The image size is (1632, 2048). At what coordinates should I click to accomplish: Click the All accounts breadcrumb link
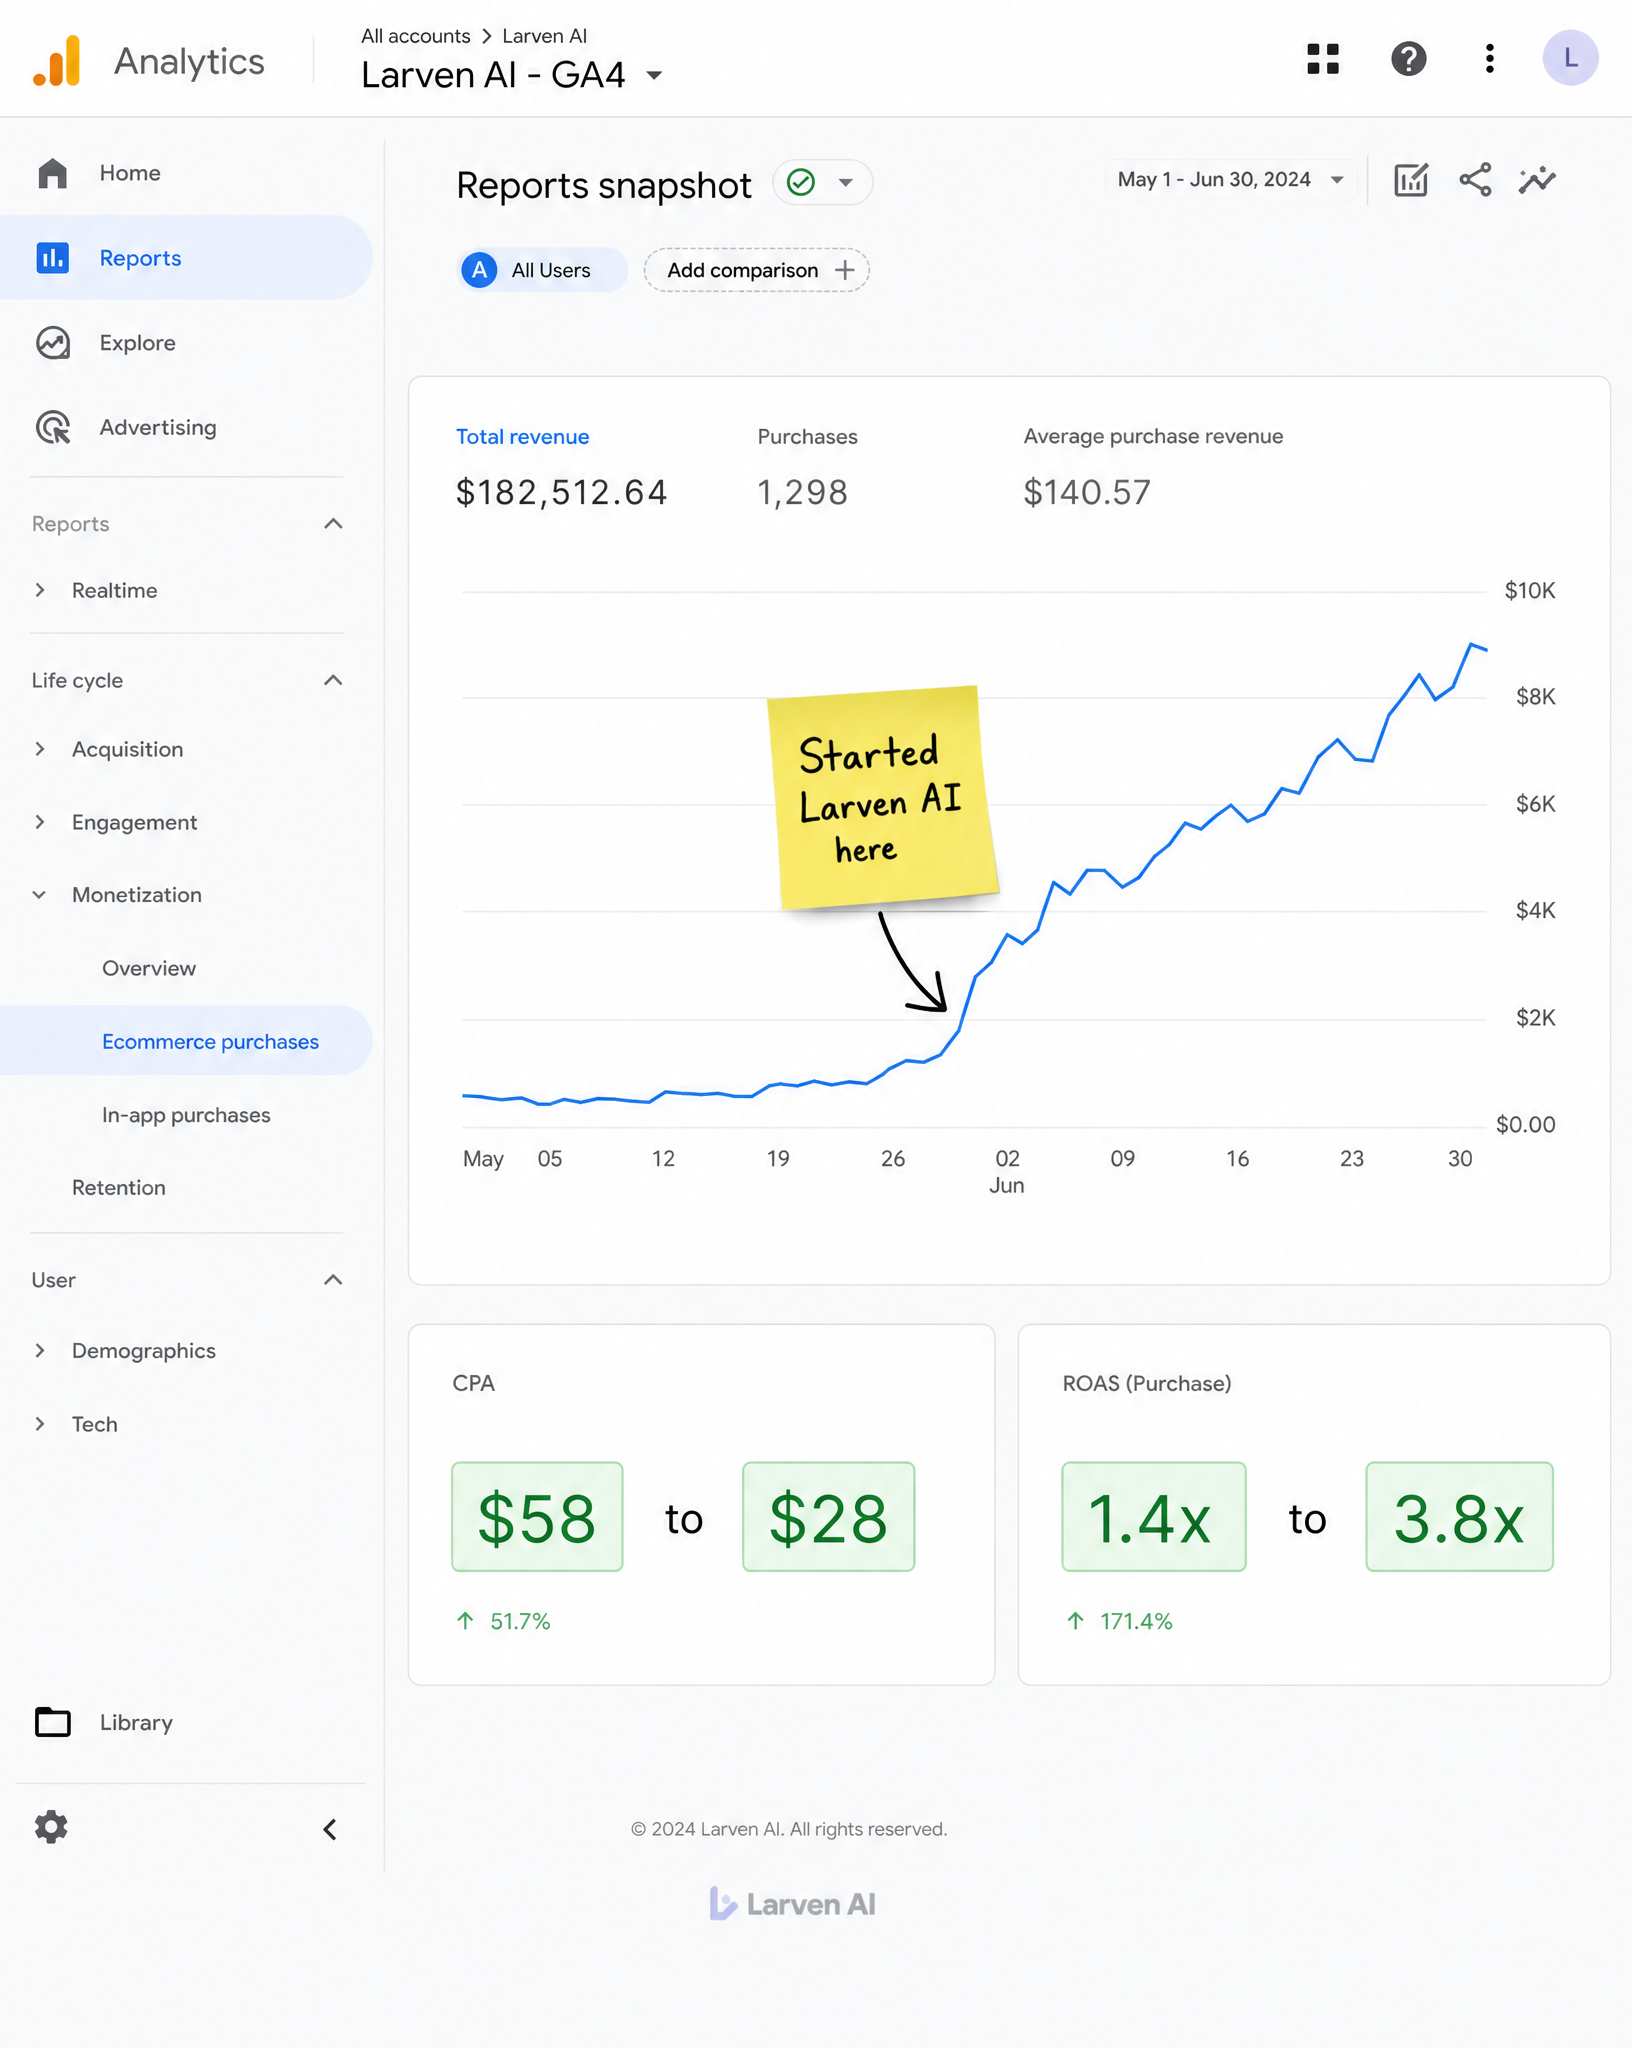click(415, 36)
